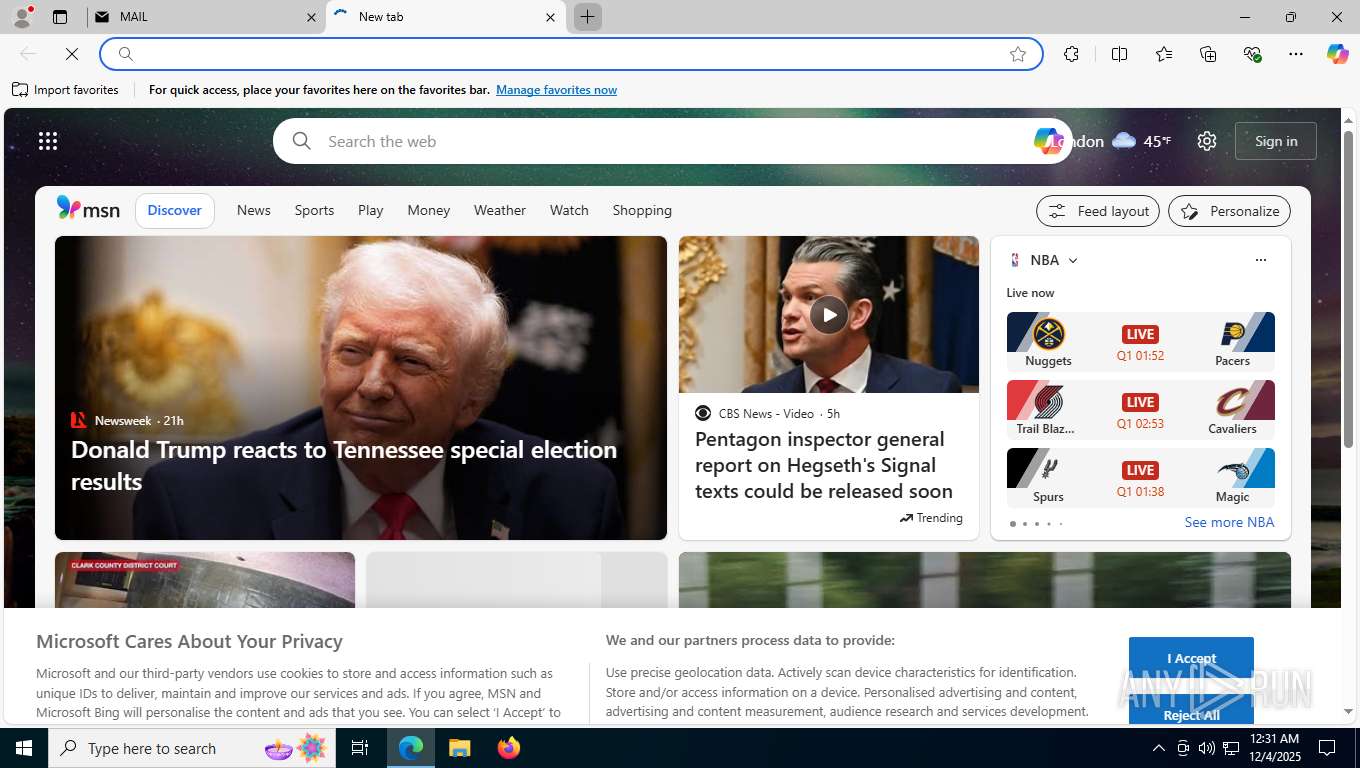Add this page to favorites star
The height and width of the screenshot is (768, 1360).
click(x=1018, y=54)
